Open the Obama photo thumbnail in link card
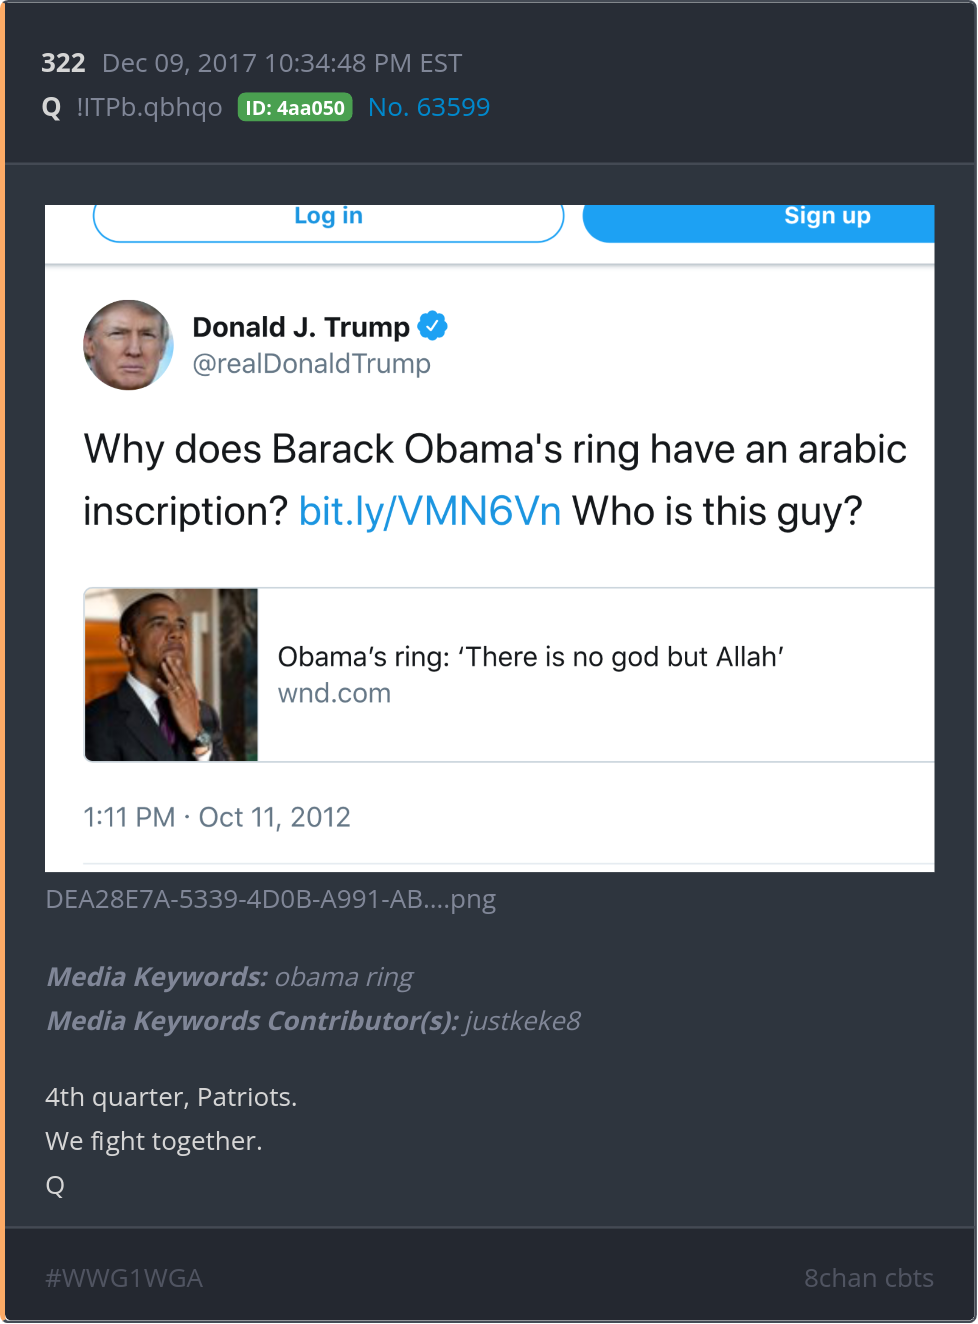 171,675
